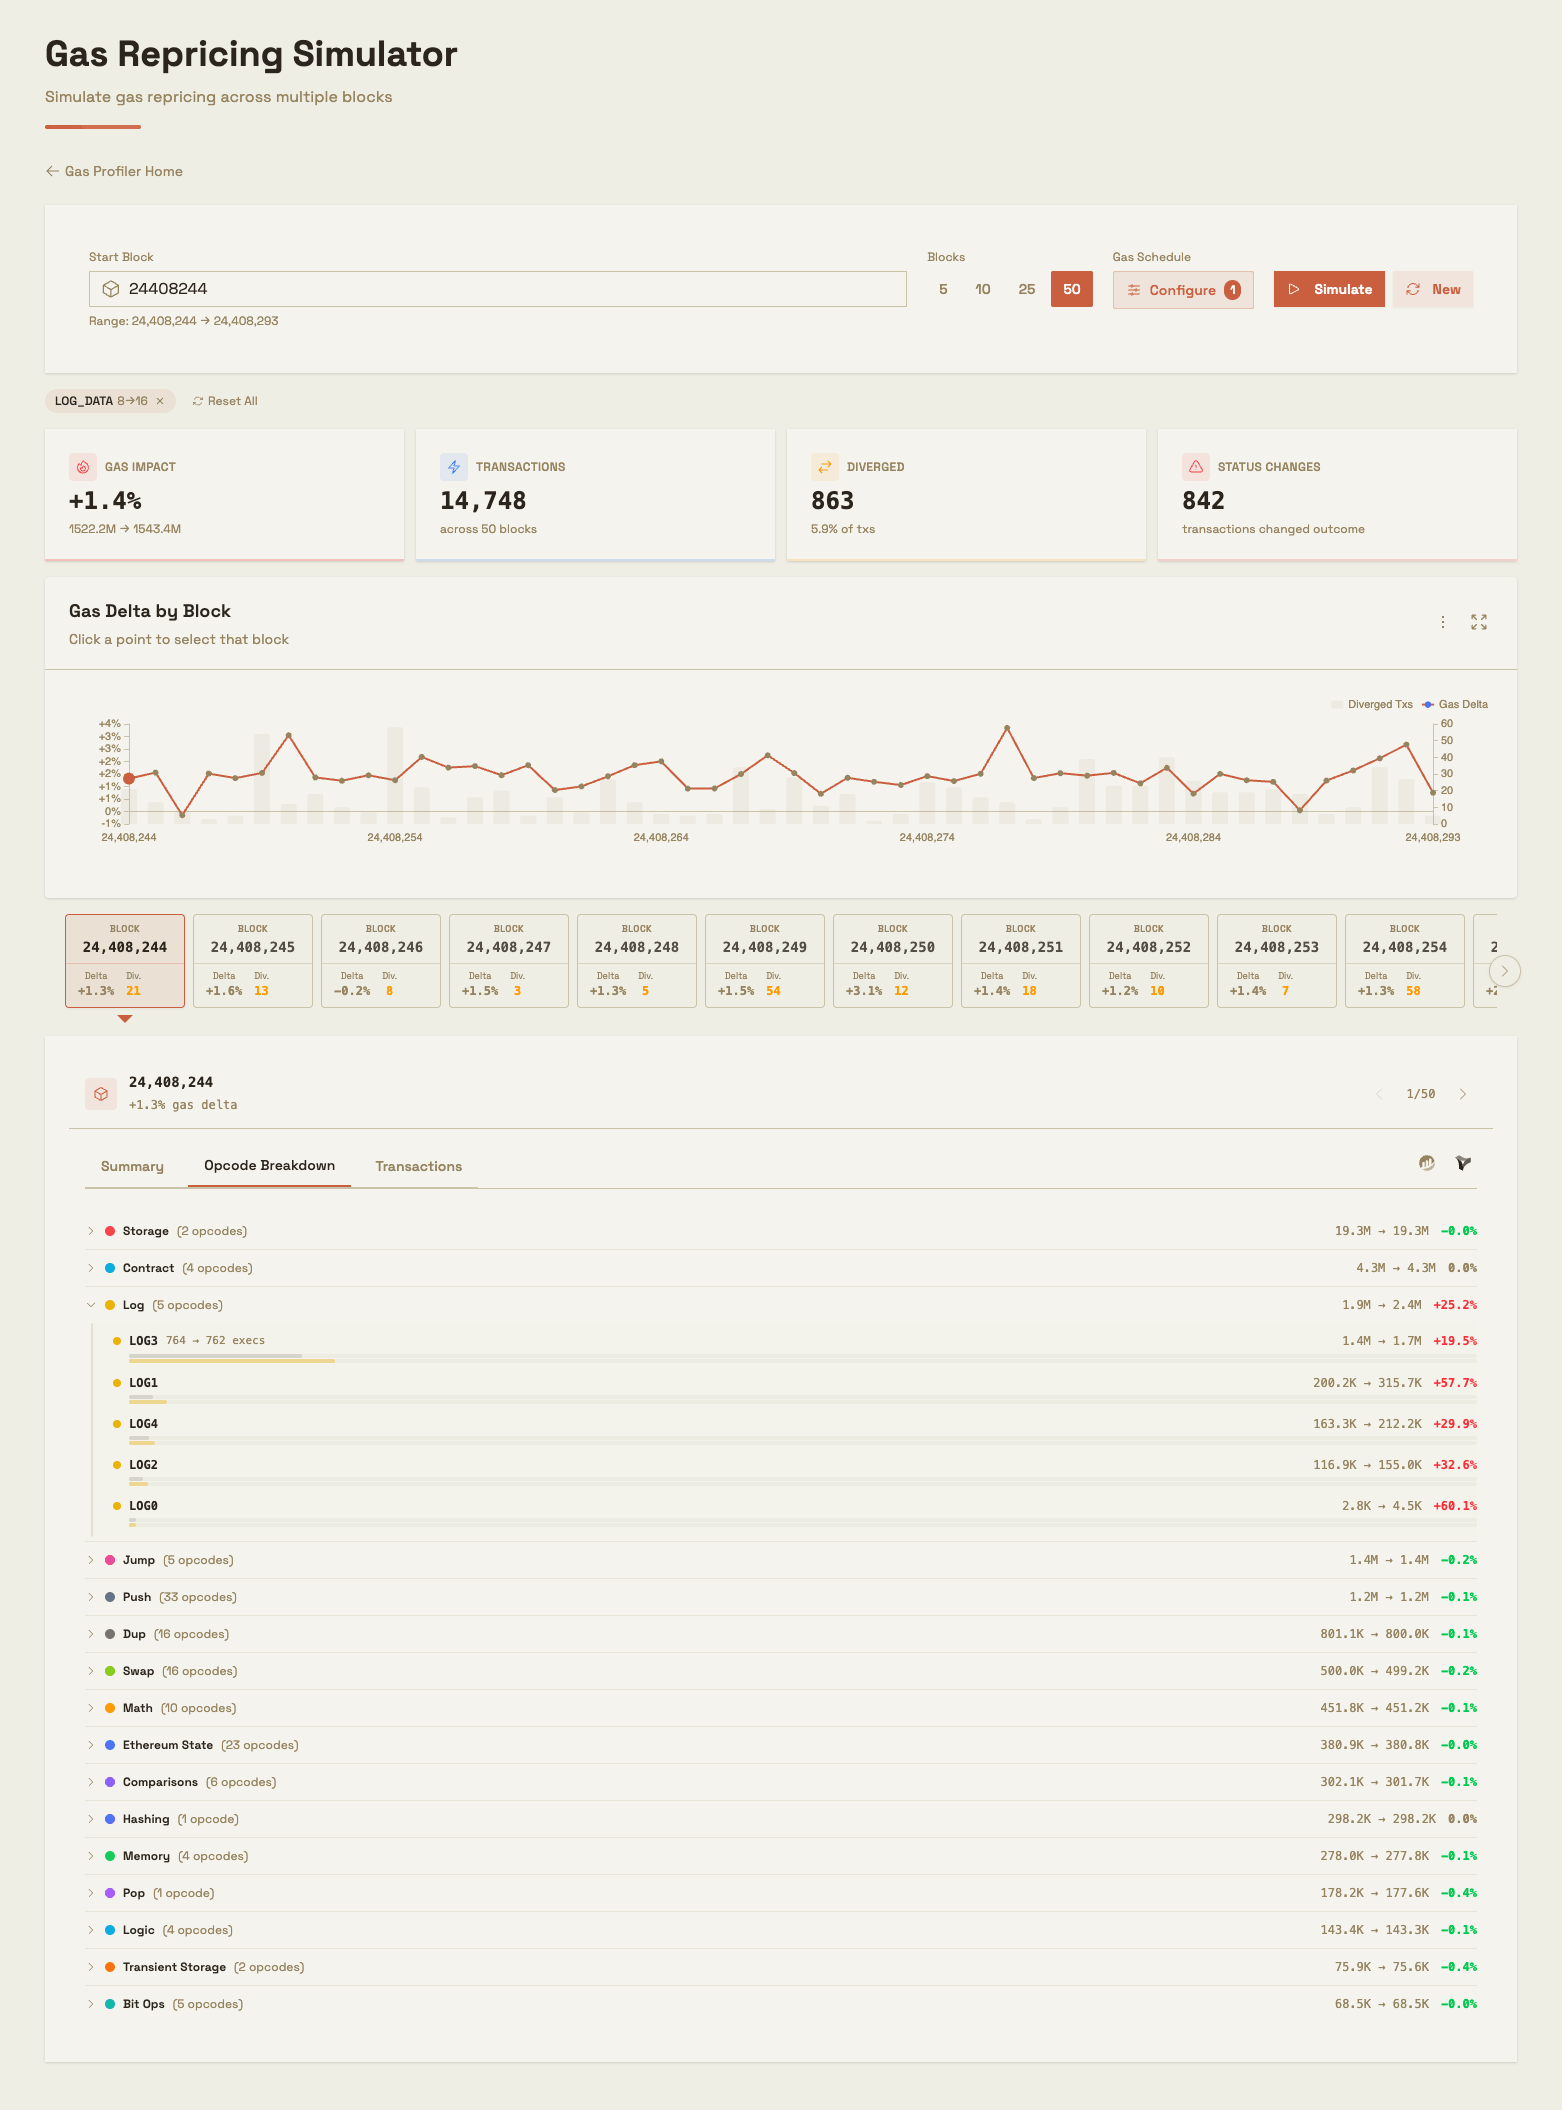The image size is (1562, 2110).
Task: Expand the Swap opcode category
Action: pyautogui.click(x=781, y=1671)
